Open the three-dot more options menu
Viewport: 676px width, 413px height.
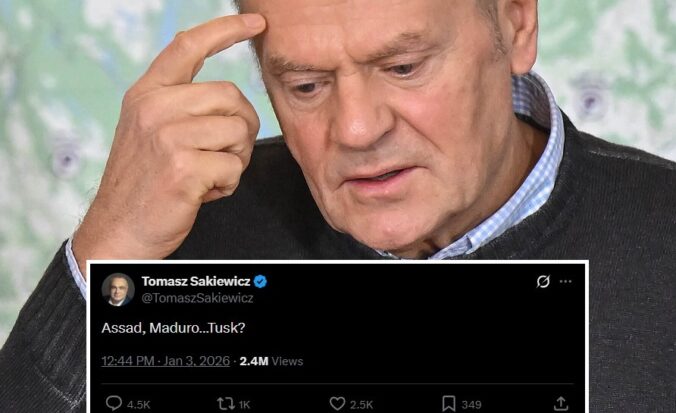[565, 282]
